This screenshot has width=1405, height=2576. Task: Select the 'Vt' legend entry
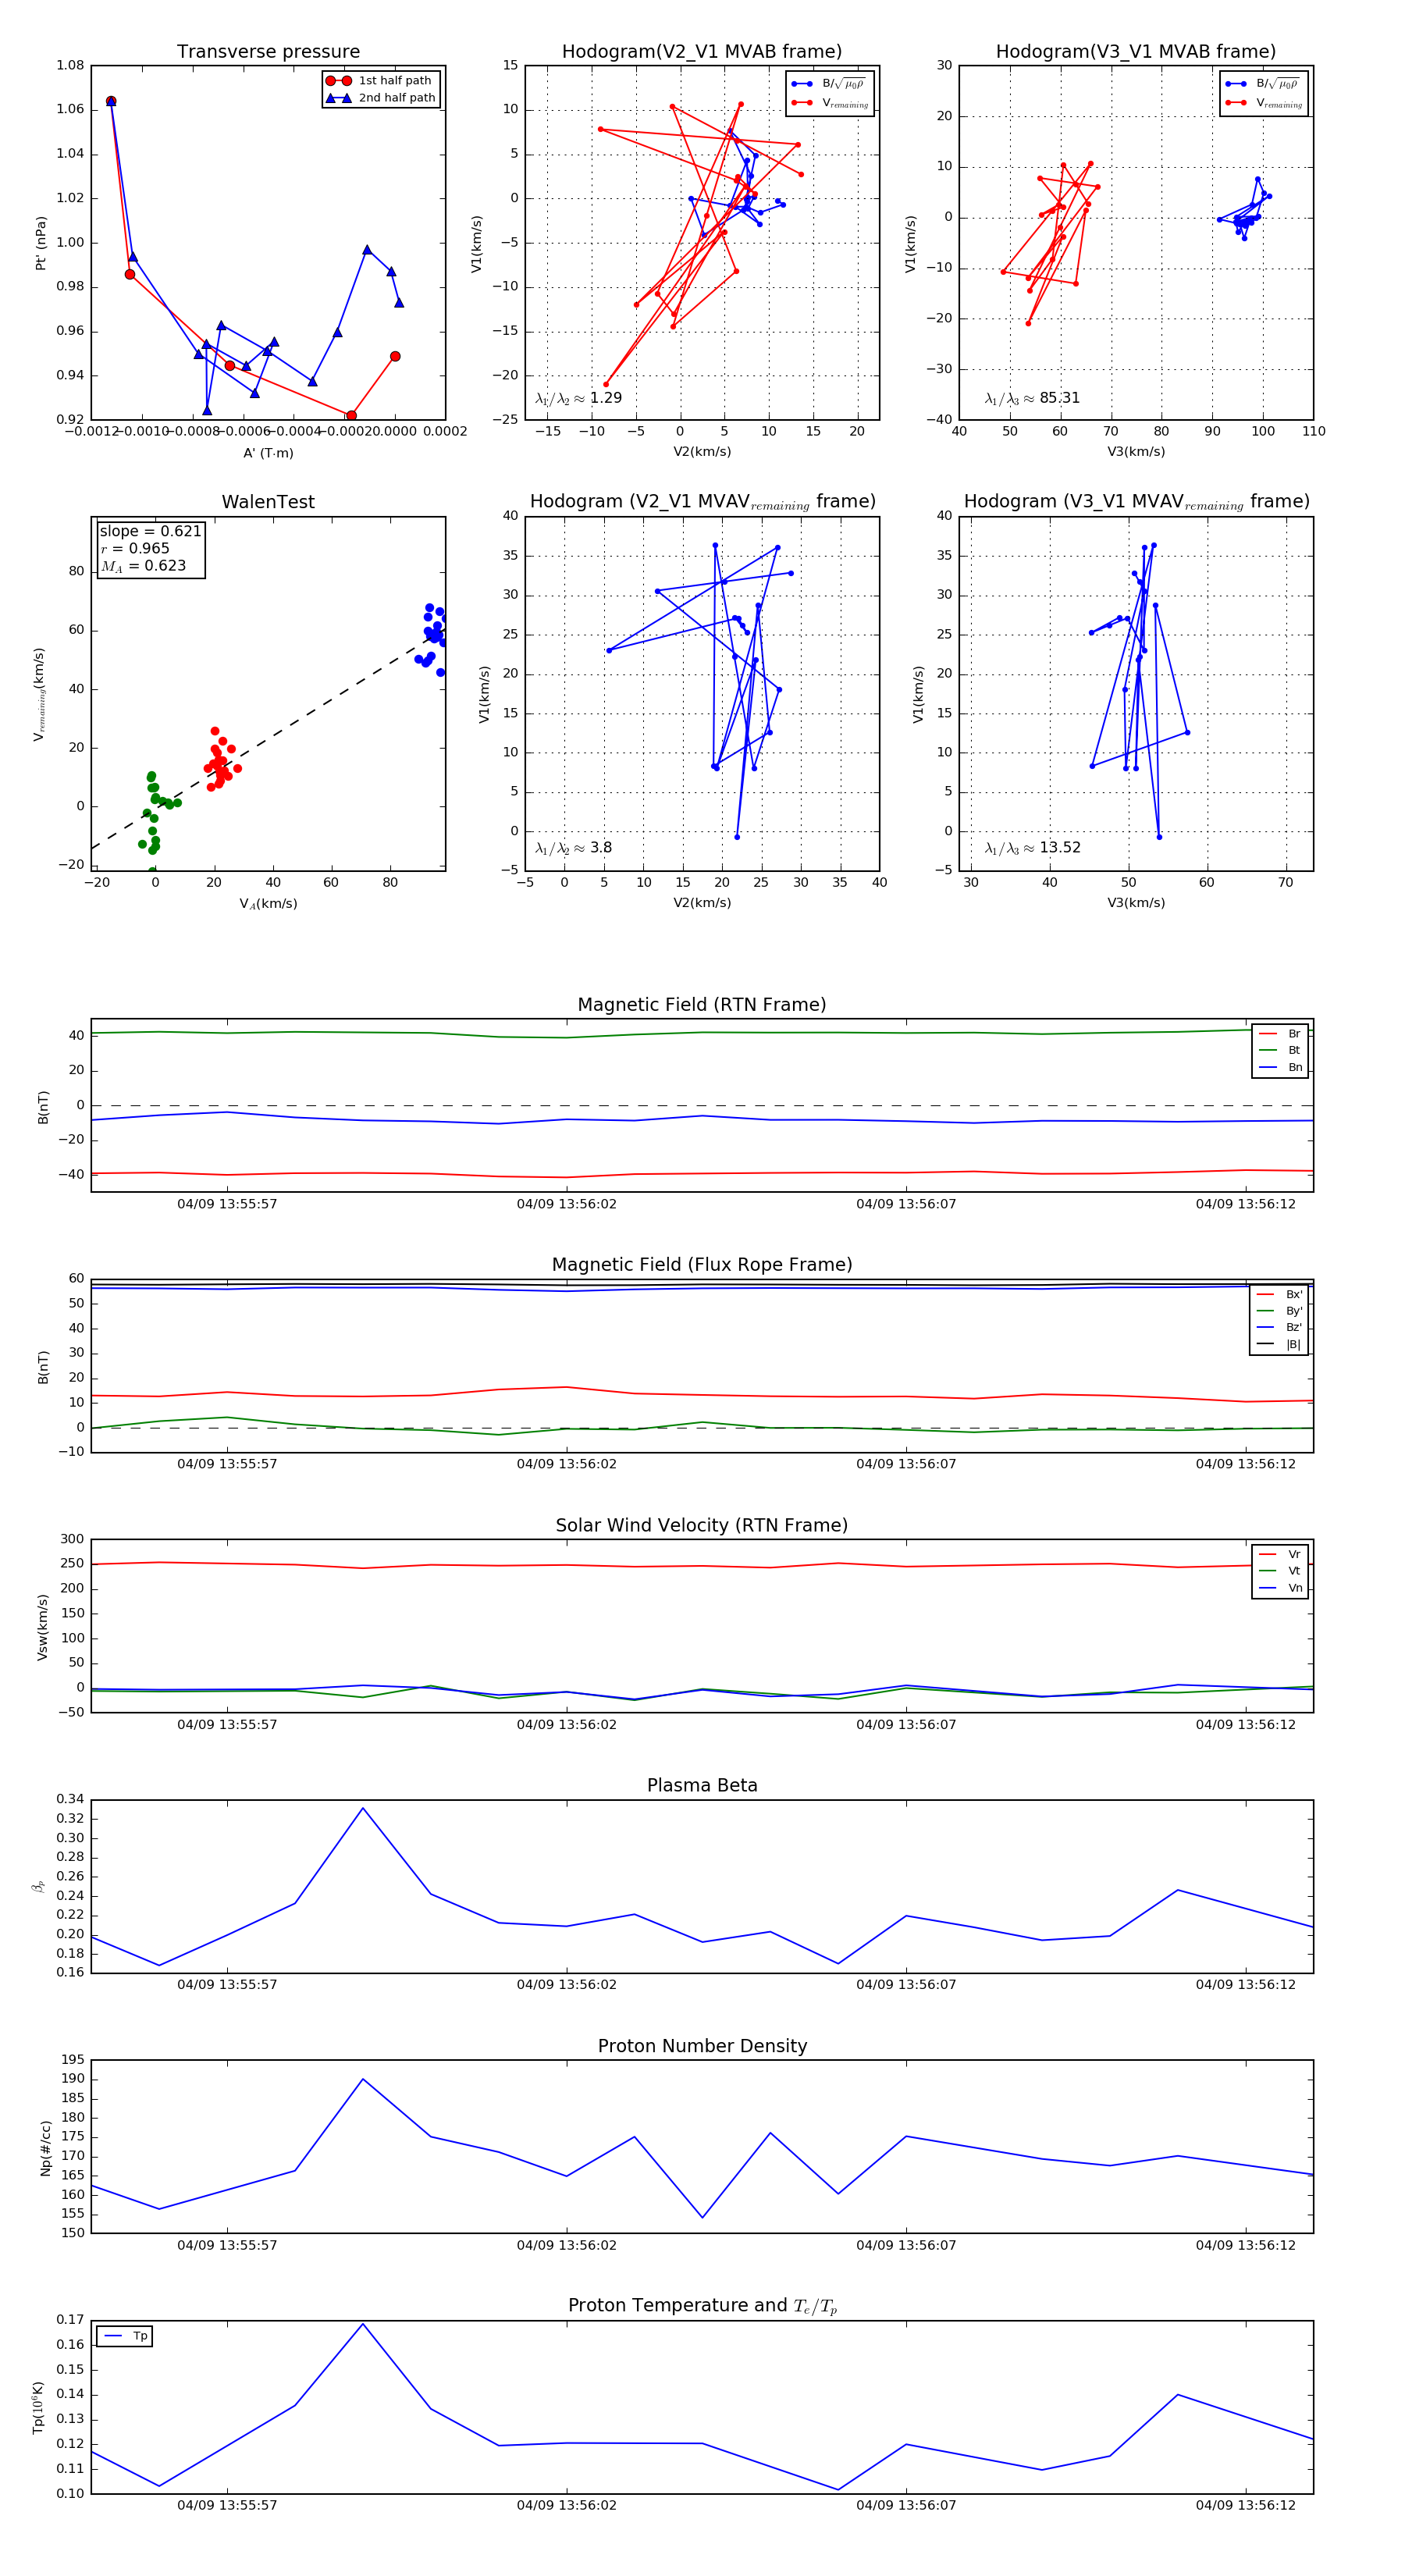tap(1280, 1571)
